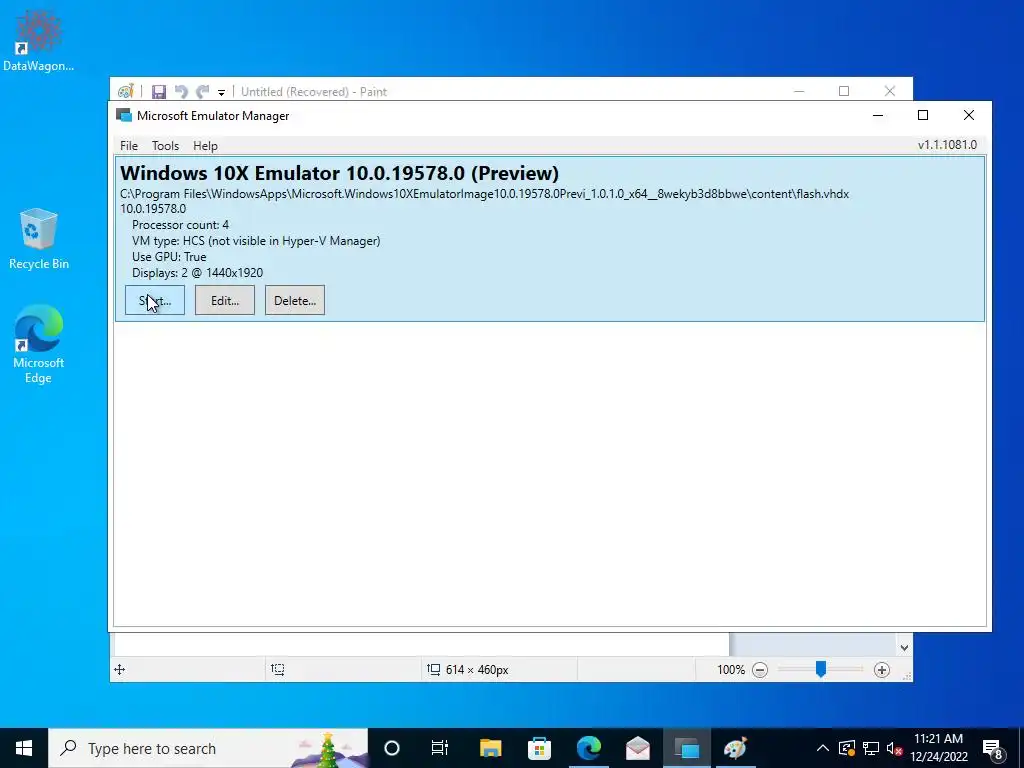The image size is (1024, 768).
Task: Click the Emulator Manager title bar icon
Action: click(x=123, y=116)
